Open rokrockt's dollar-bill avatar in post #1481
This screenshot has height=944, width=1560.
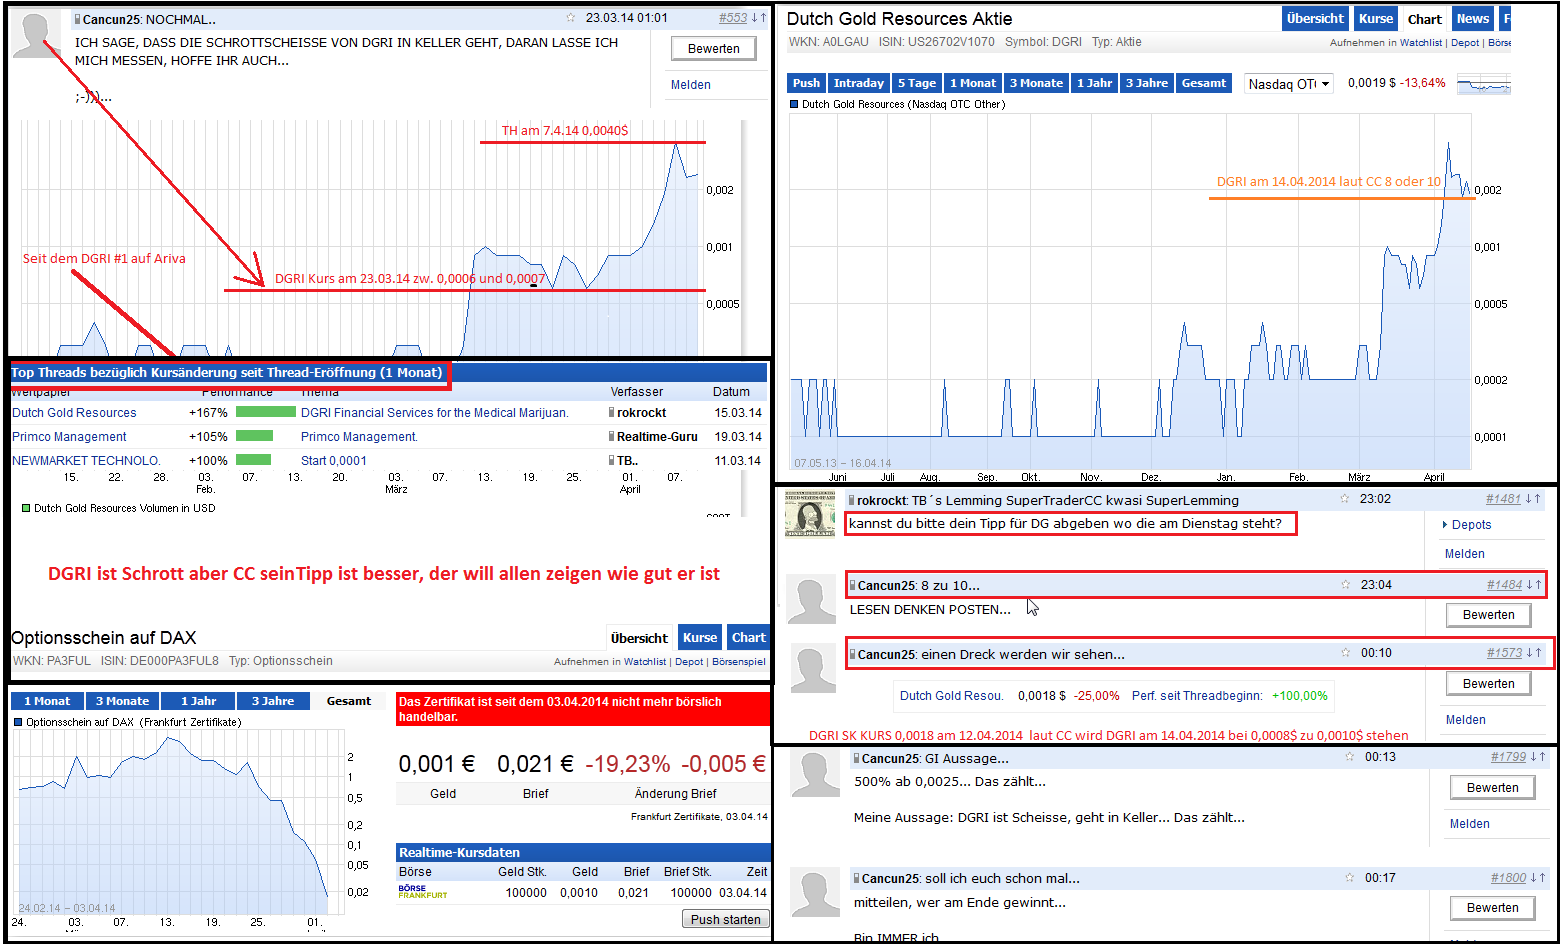coord(810,516)
